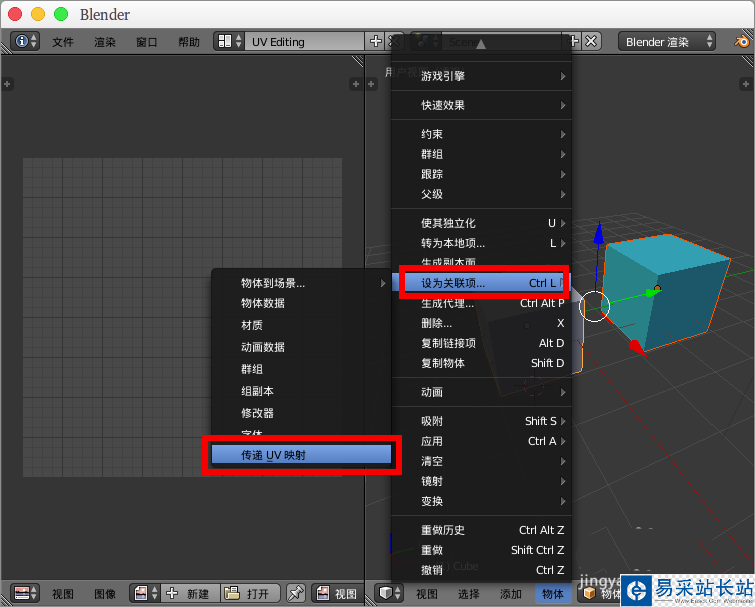Expand the 3D view toolshelf plus

(371, 84)
